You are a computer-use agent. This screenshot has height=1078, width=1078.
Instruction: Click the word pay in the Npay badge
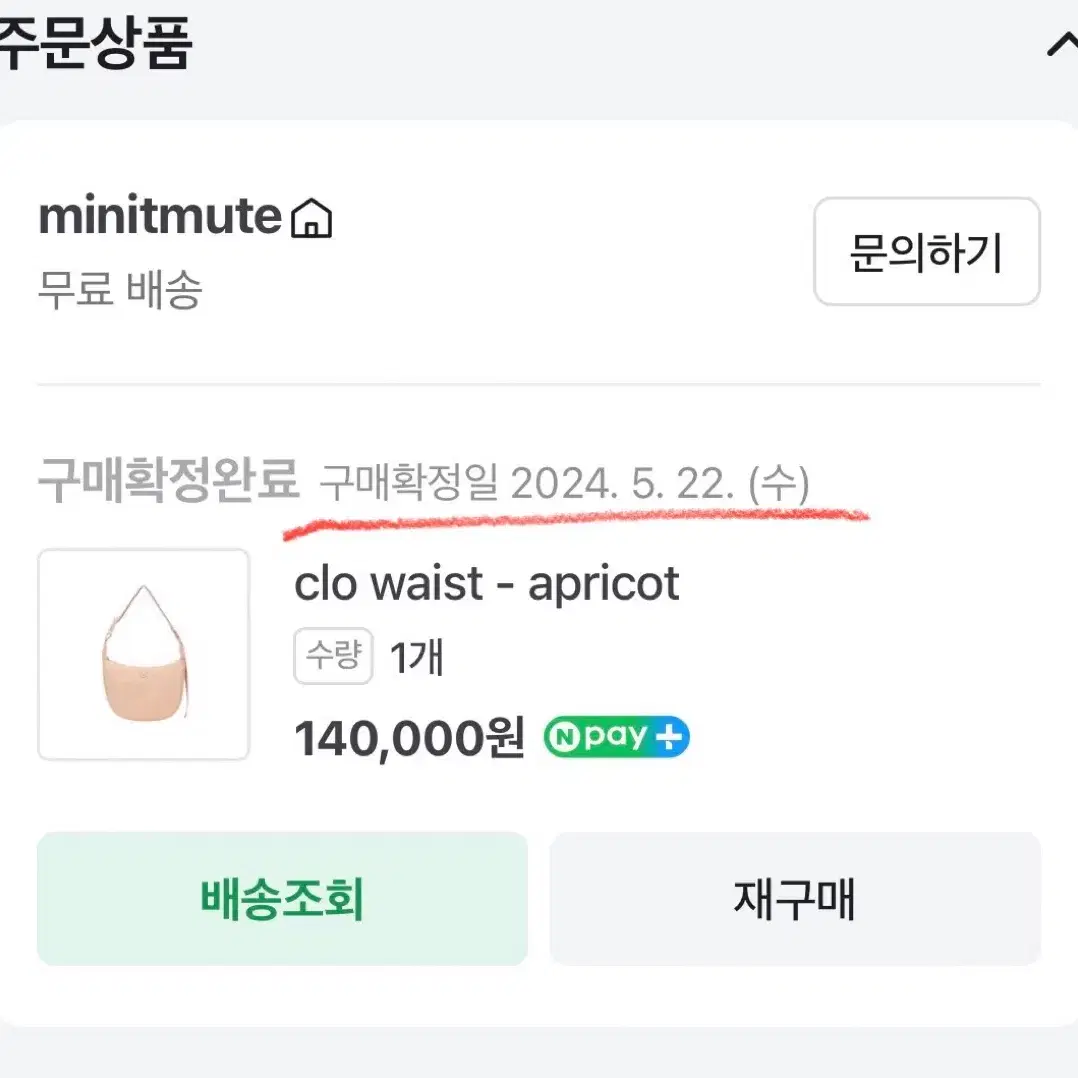(x=616, y=736)
